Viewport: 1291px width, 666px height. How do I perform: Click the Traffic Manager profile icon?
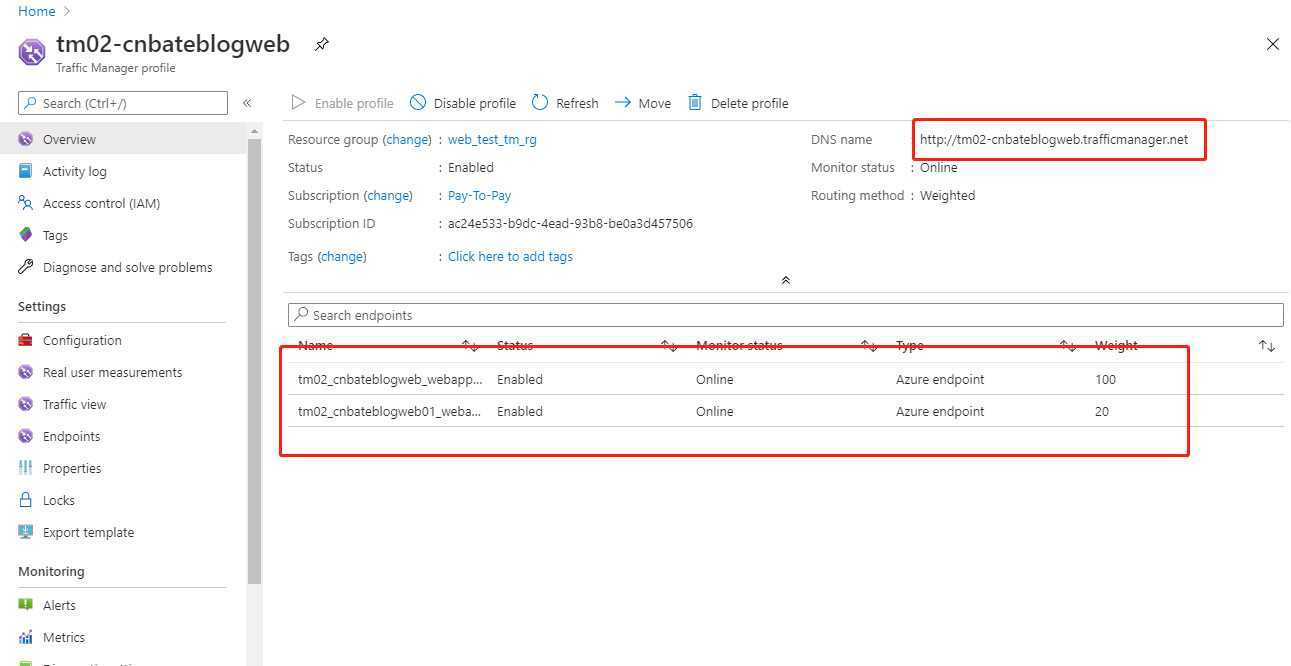32,52
